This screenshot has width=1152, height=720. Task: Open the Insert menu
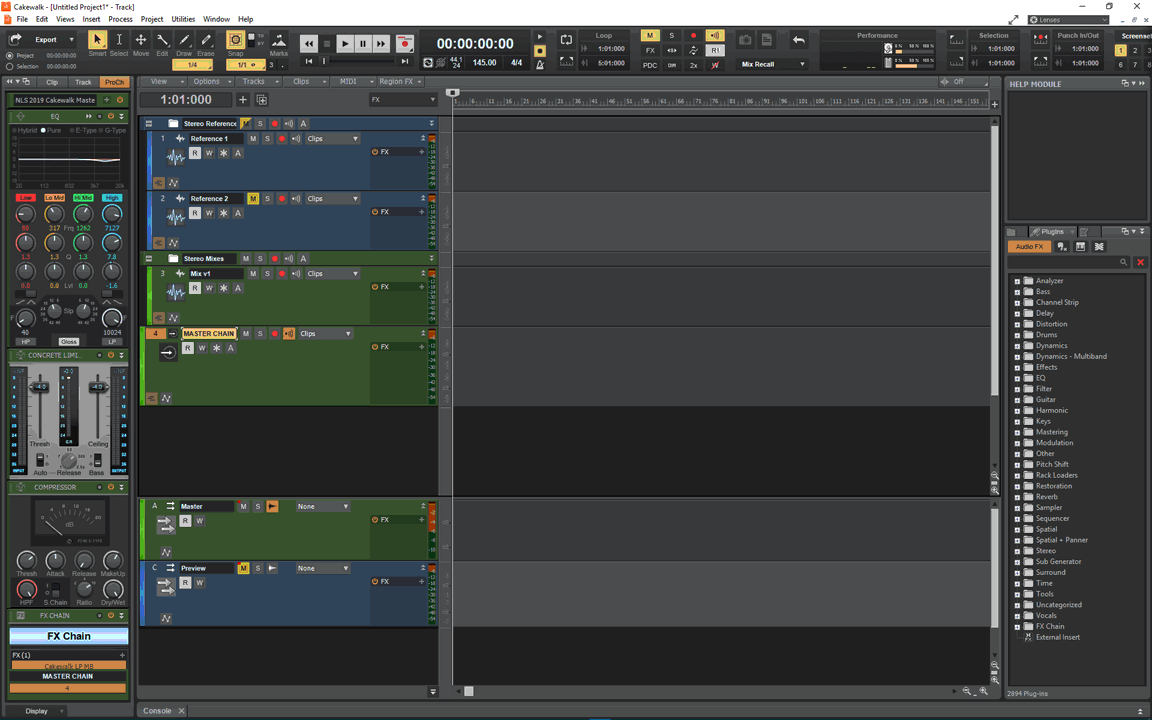[91, 19]
